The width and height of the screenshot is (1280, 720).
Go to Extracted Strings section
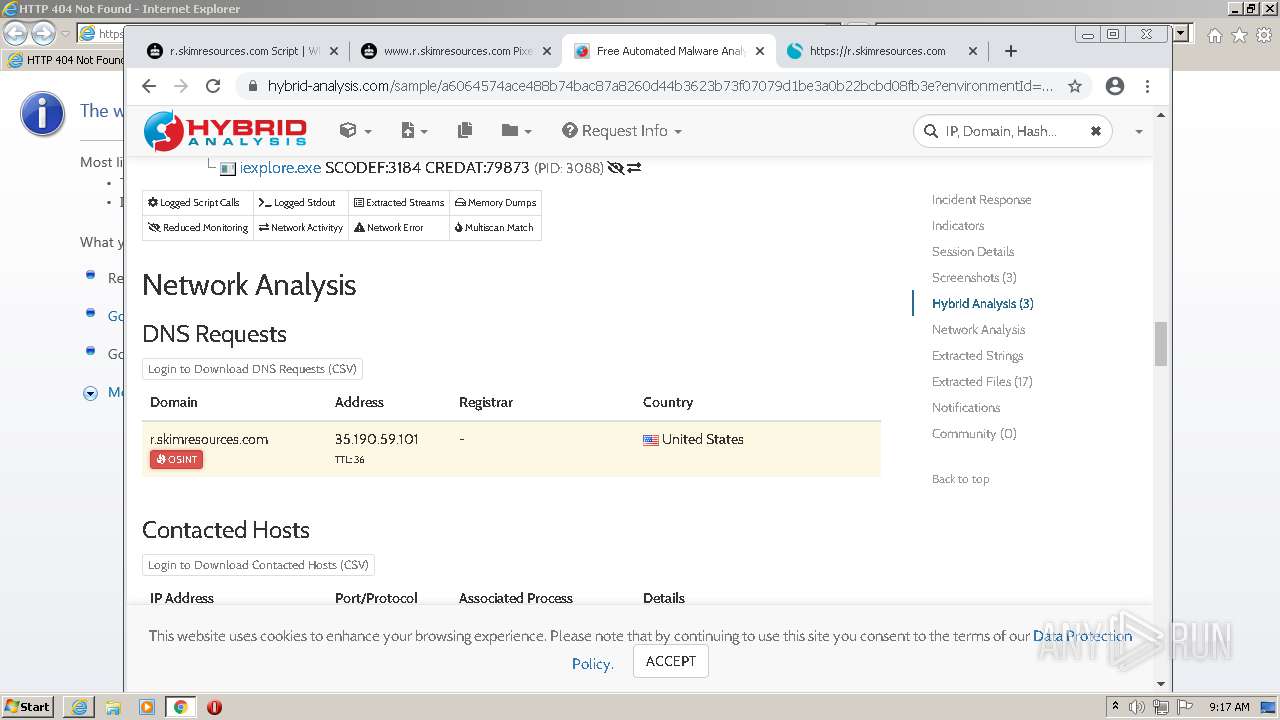point(977,356)
